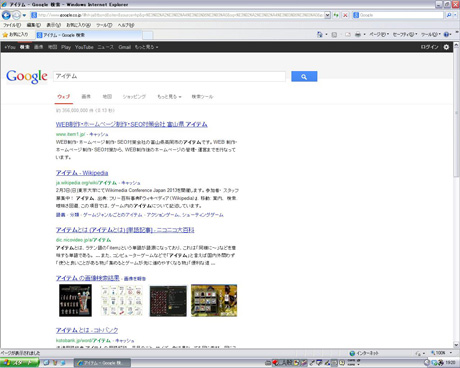Open the お気に入り menu in menu bar
This screenshot has width=460, height=368.
coord(78,25)
